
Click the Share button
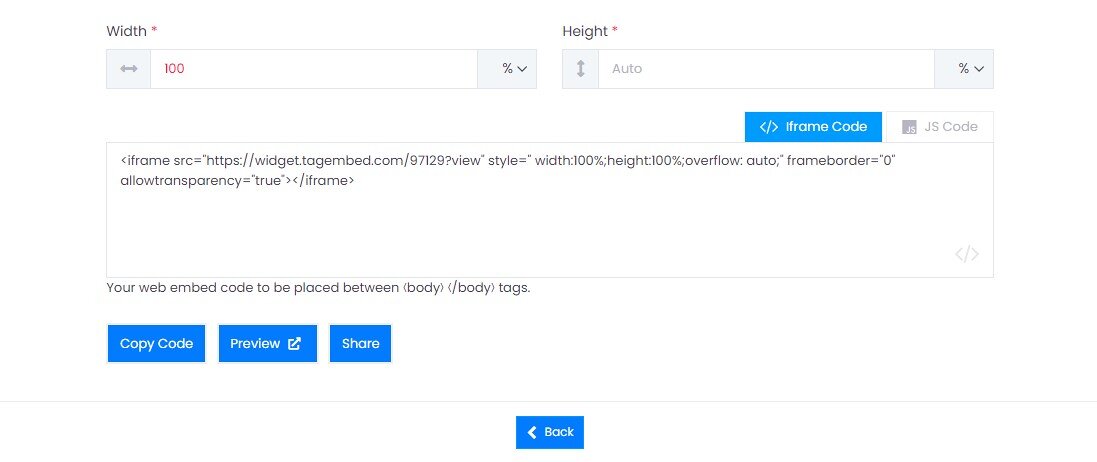360,344
